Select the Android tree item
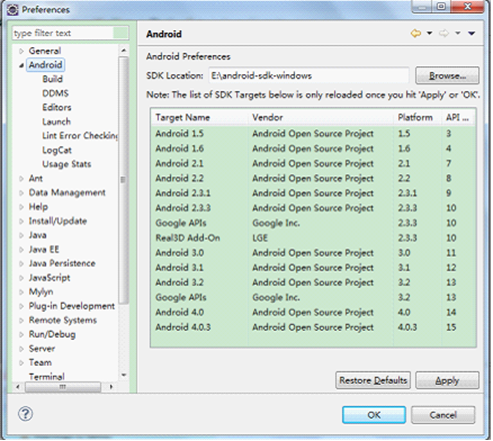The image size is (493, 441). point(45,65)
